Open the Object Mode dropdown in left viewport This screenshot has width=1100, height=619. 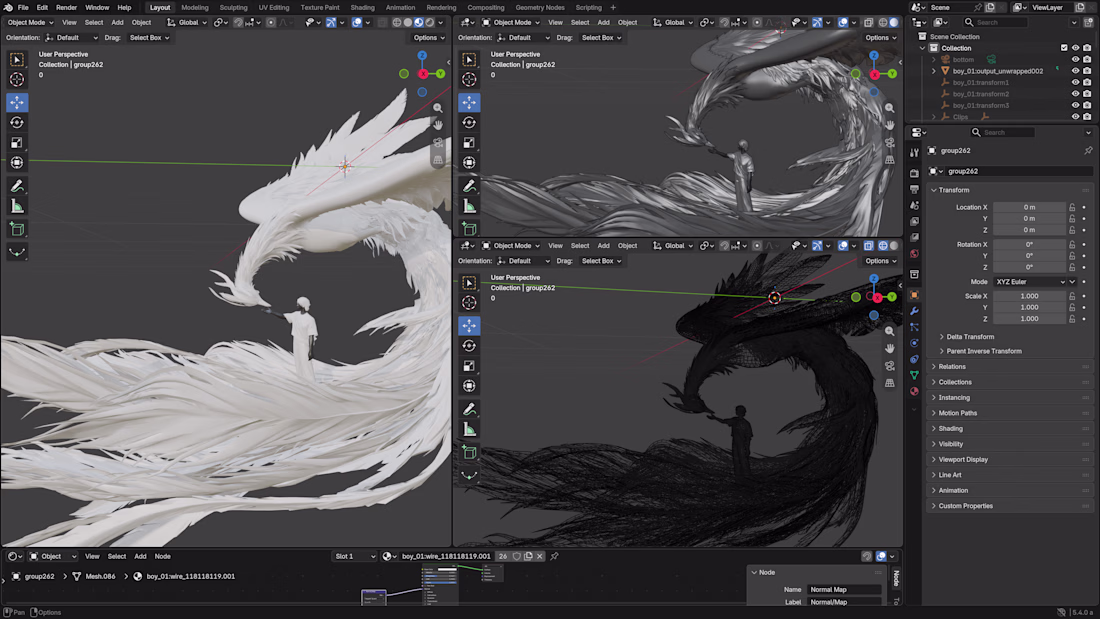[x=30, y=22]
